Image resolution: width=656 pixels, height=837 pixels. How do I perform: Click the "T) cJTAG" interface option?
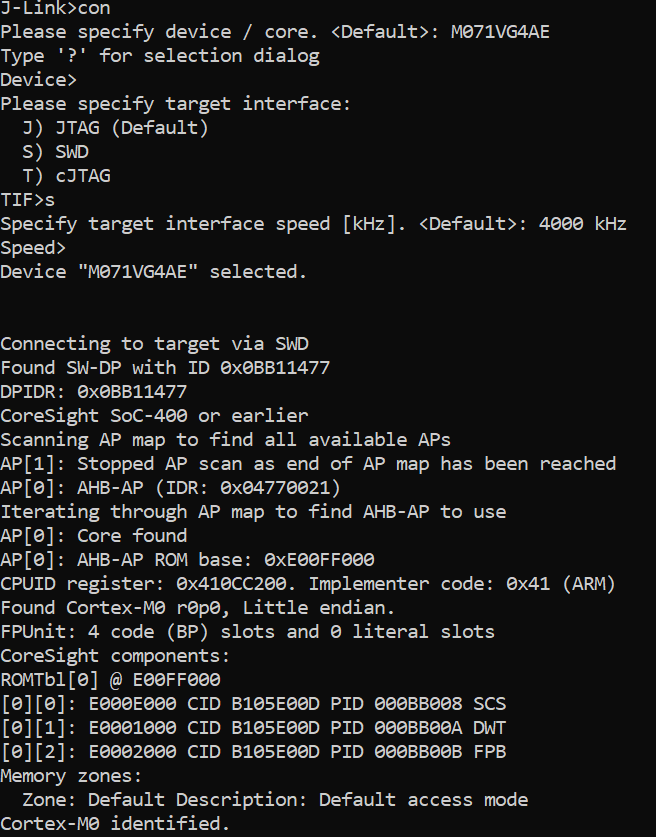coord(66,176)
